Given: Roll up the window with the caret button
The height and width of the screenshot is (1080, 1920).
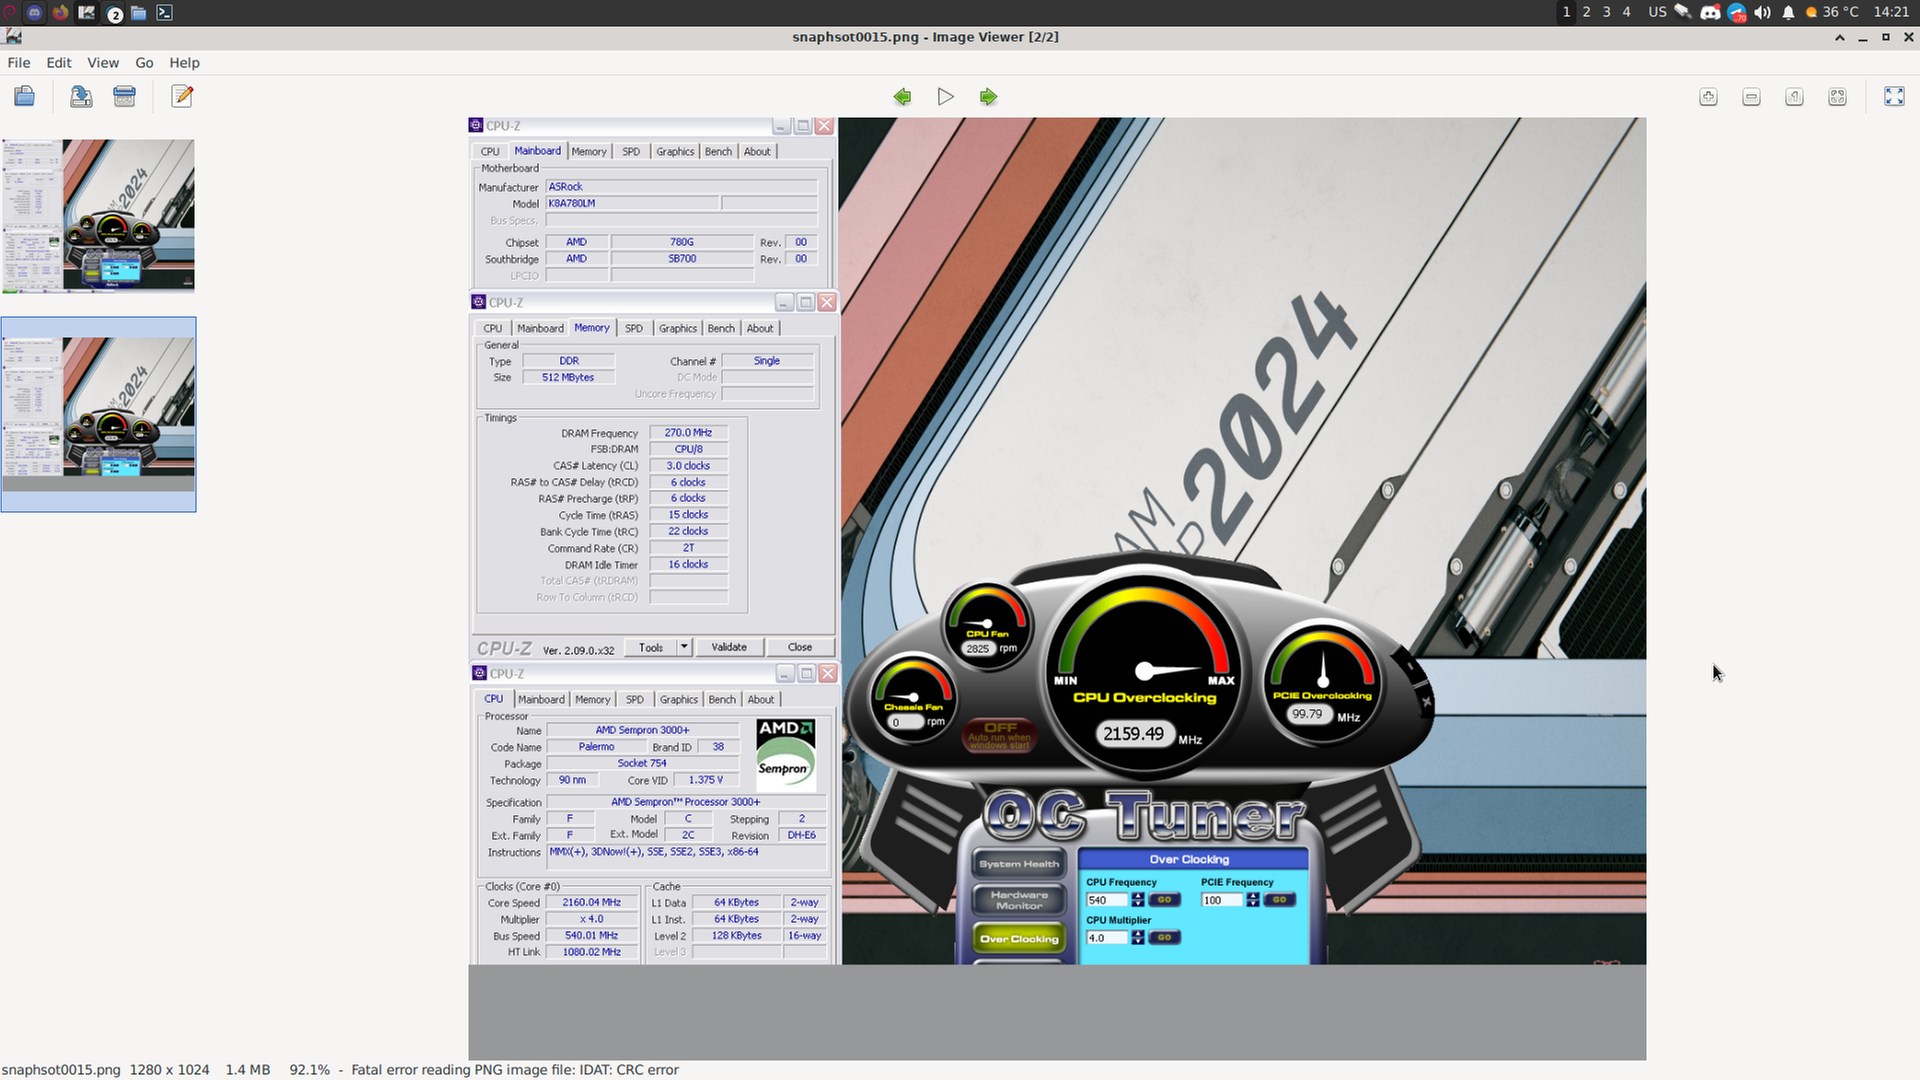Looking at the screenshot, I should click(x=1839, y=37).
